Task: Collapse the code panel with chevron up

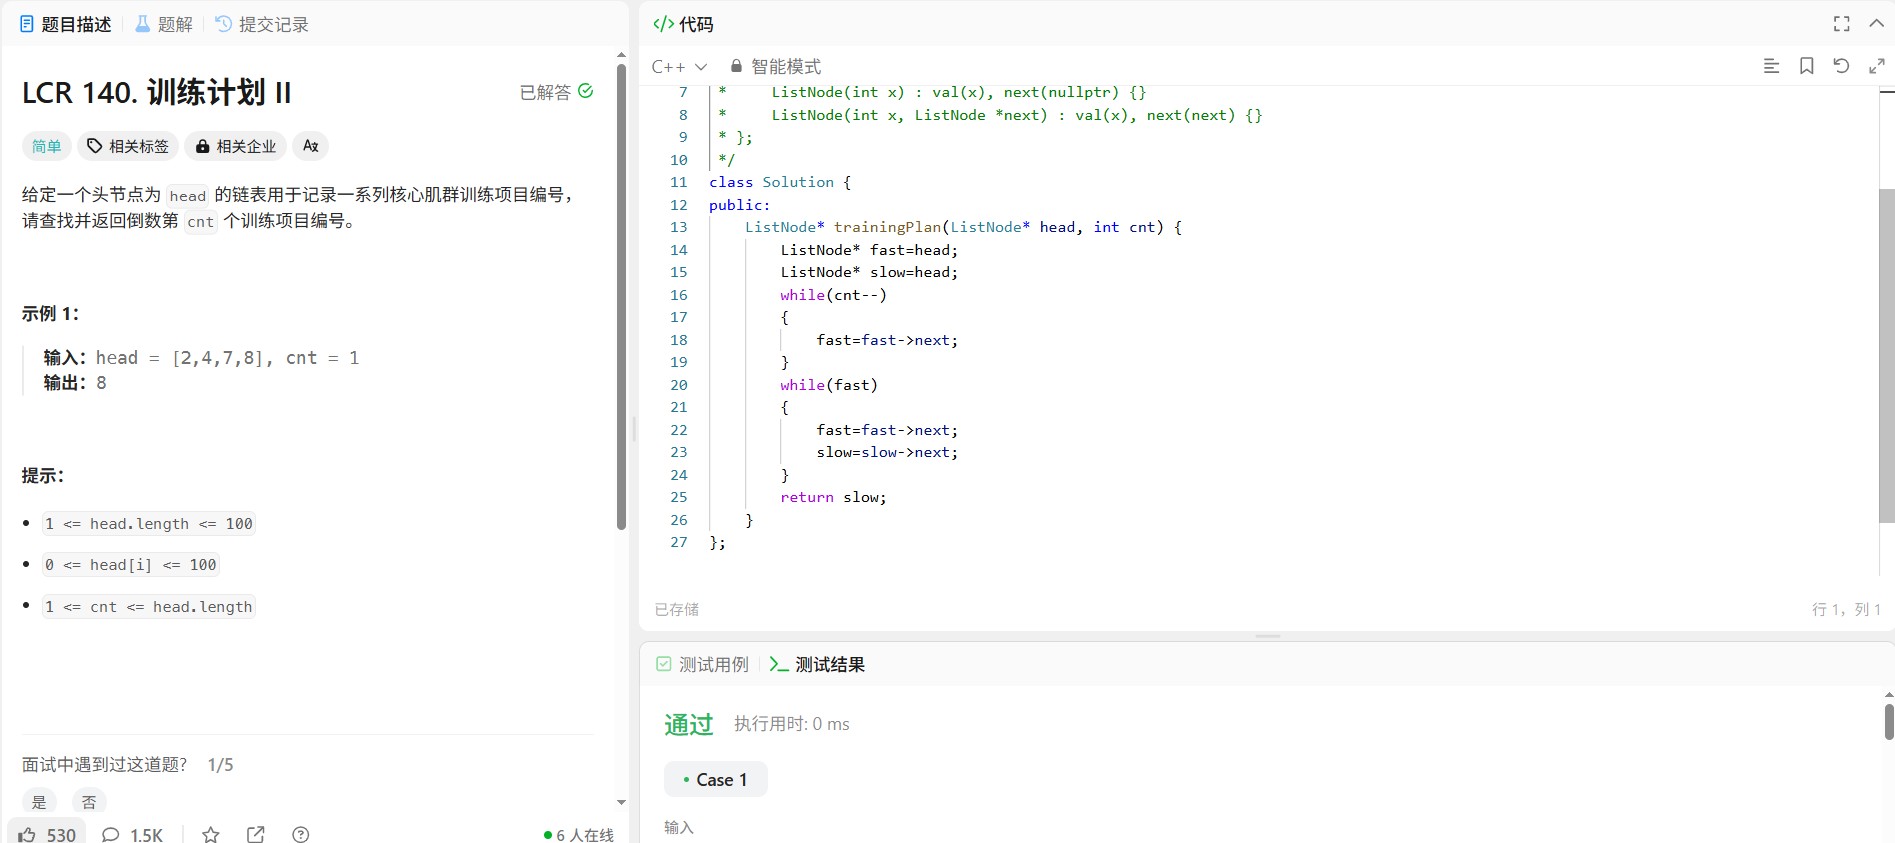Action: click(x=1877, y=24)
